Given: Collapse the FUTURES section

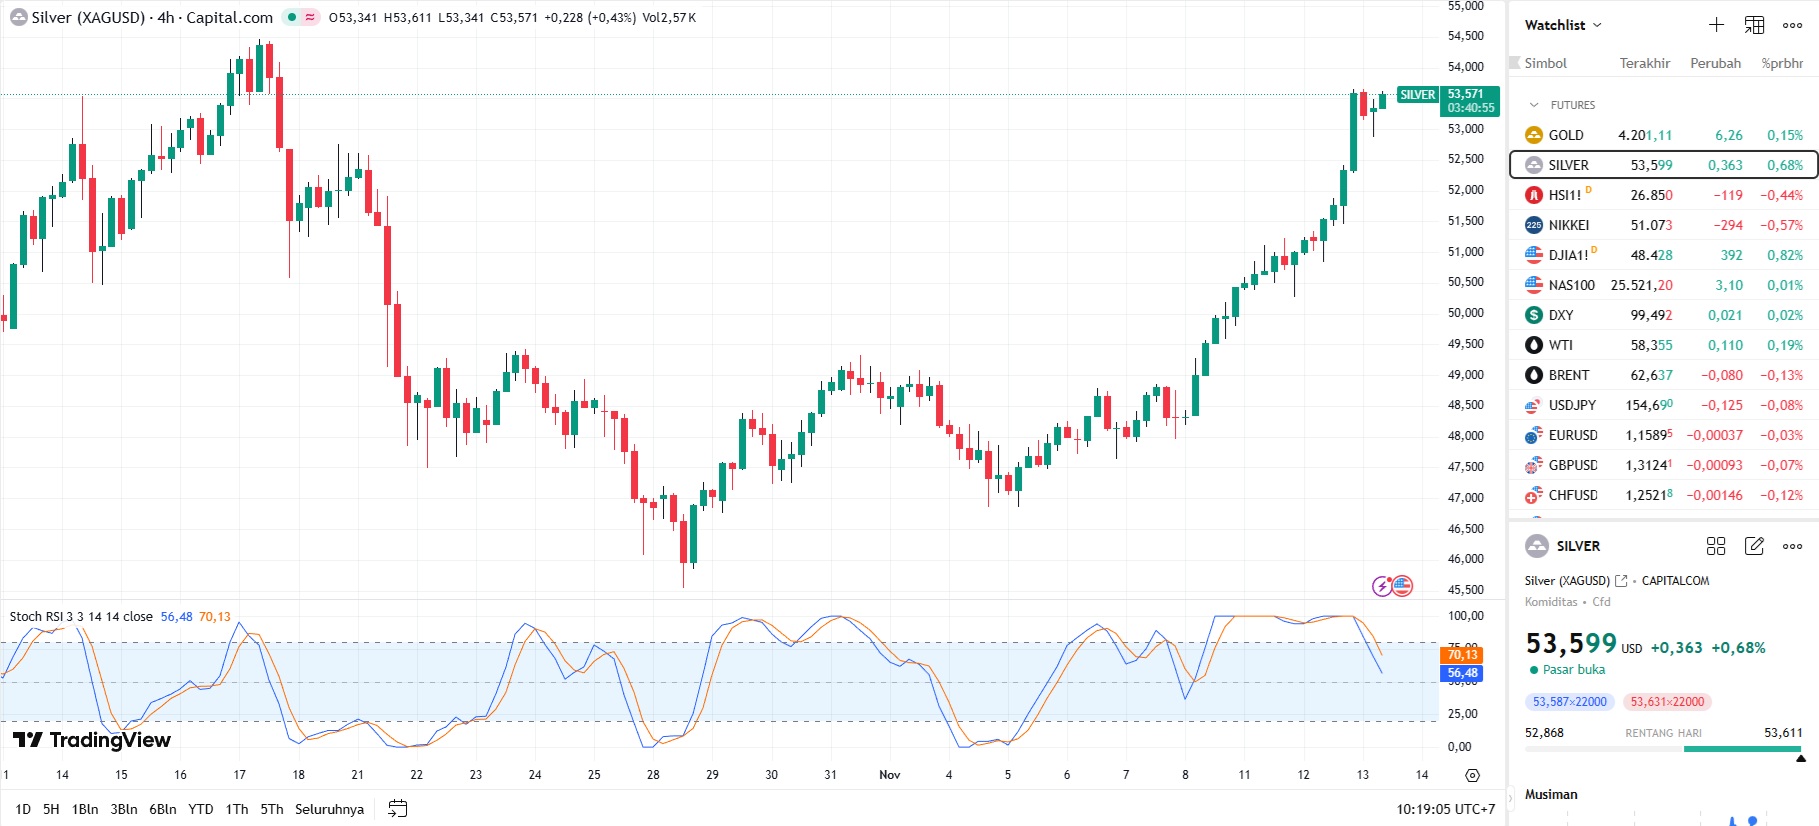Looking at the screenshot, I should (1535, 105).
